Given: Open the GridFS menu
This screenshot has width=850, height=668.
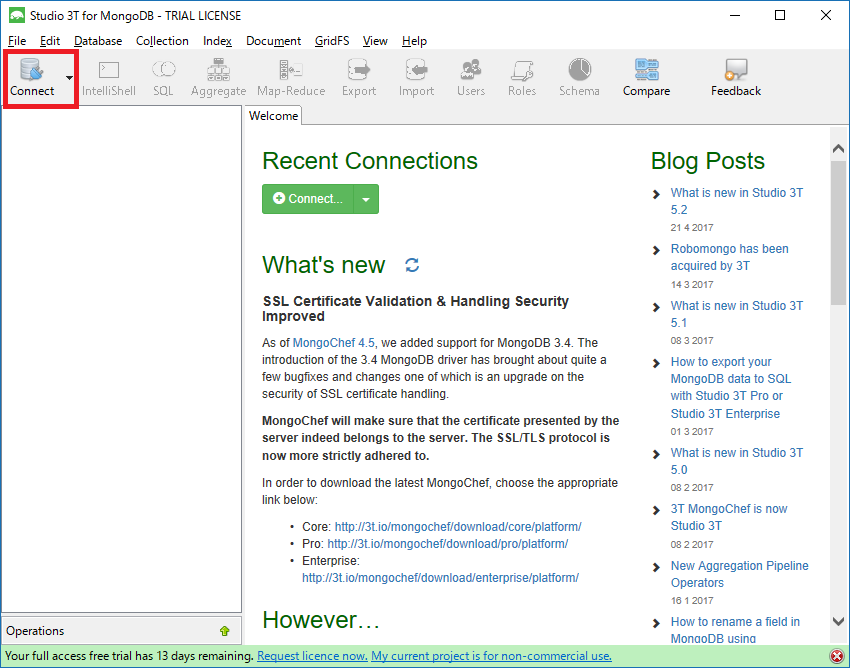Looking at the screenshot, I should [x=332, y=41].
